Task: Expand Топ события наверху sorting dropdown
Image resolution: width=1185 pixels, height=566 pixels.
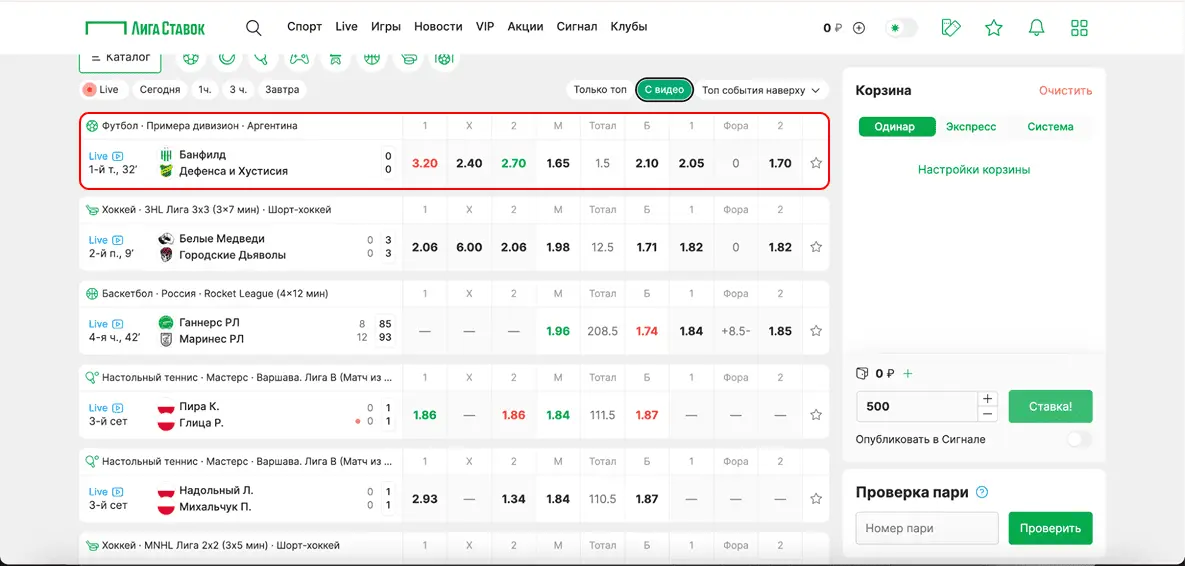Action: (761, 90)
